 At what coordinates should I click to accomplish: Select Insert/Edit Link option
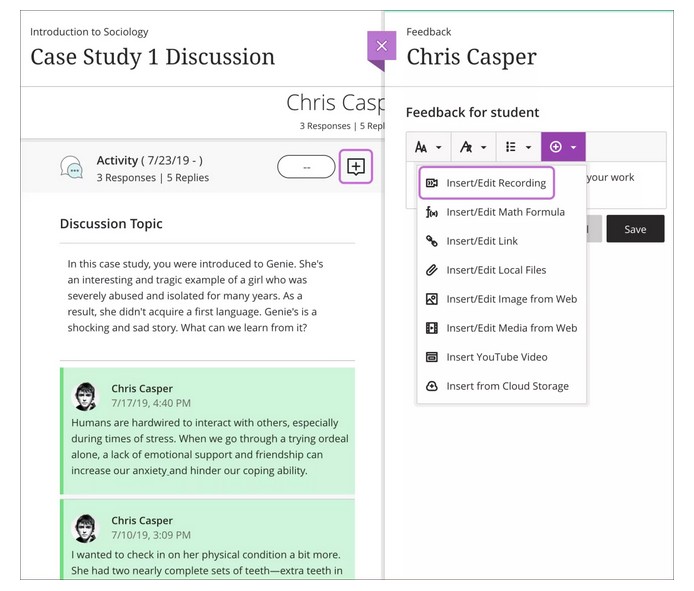tap(482, 241)
